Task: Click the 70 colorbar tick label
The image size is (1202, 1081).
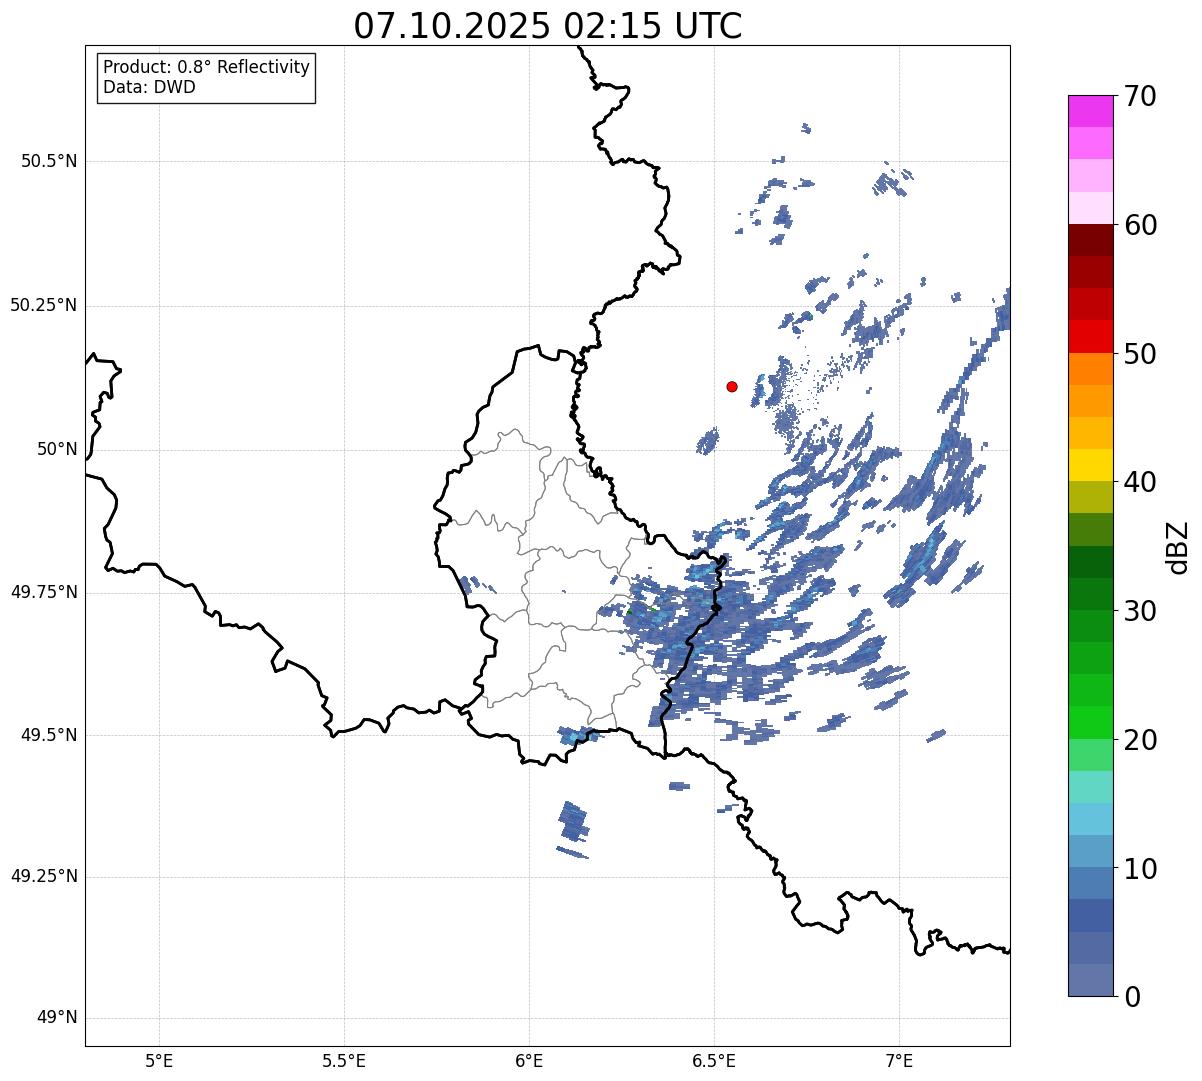Action: (x=1140, y=96)
